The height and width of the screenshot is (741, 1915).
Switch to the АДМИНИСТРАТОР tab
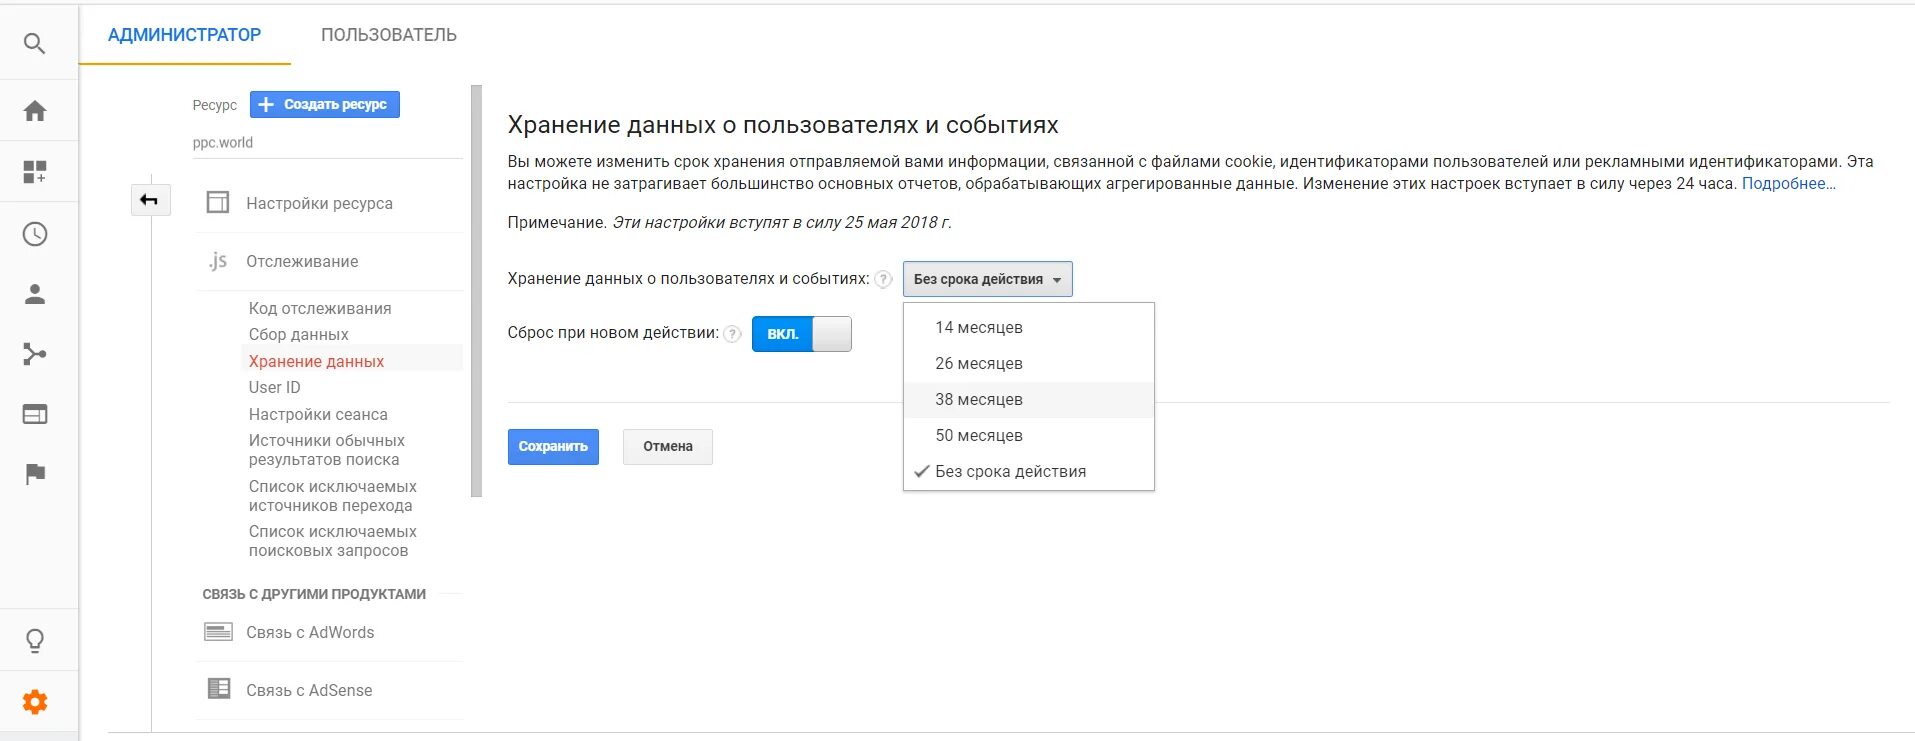184,35
